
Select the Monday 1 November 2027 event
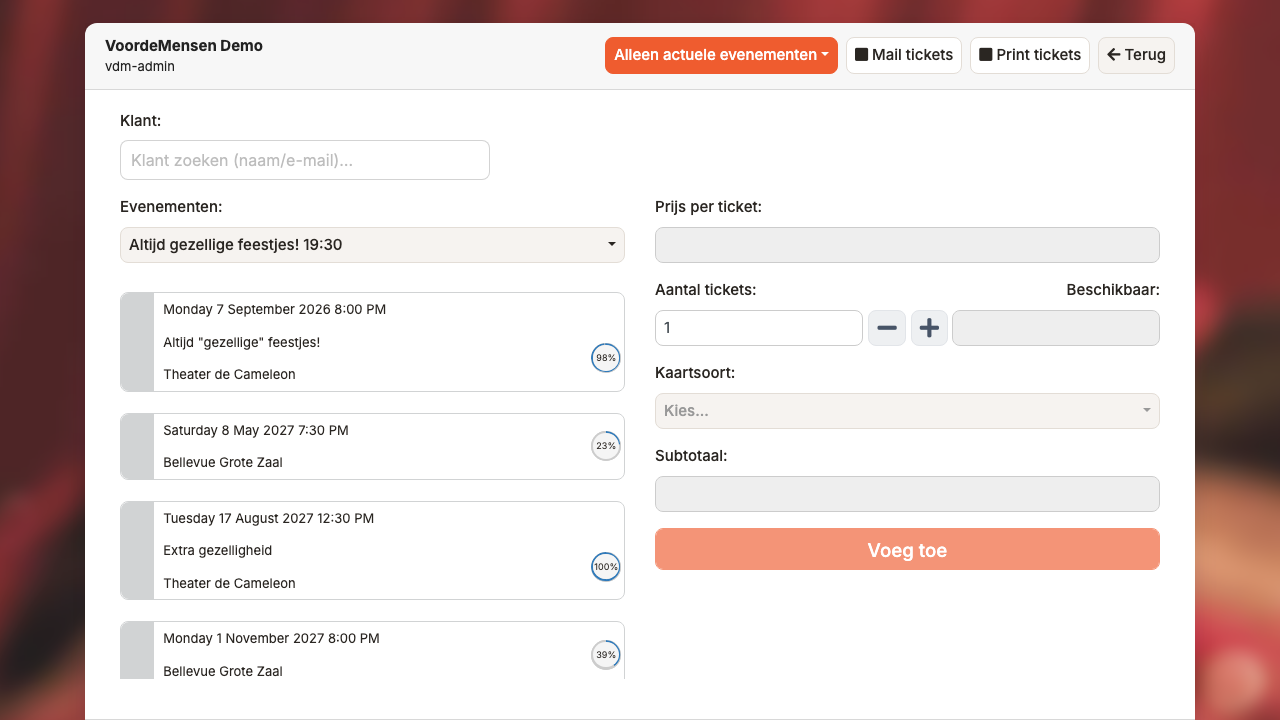tap(372, 650)
